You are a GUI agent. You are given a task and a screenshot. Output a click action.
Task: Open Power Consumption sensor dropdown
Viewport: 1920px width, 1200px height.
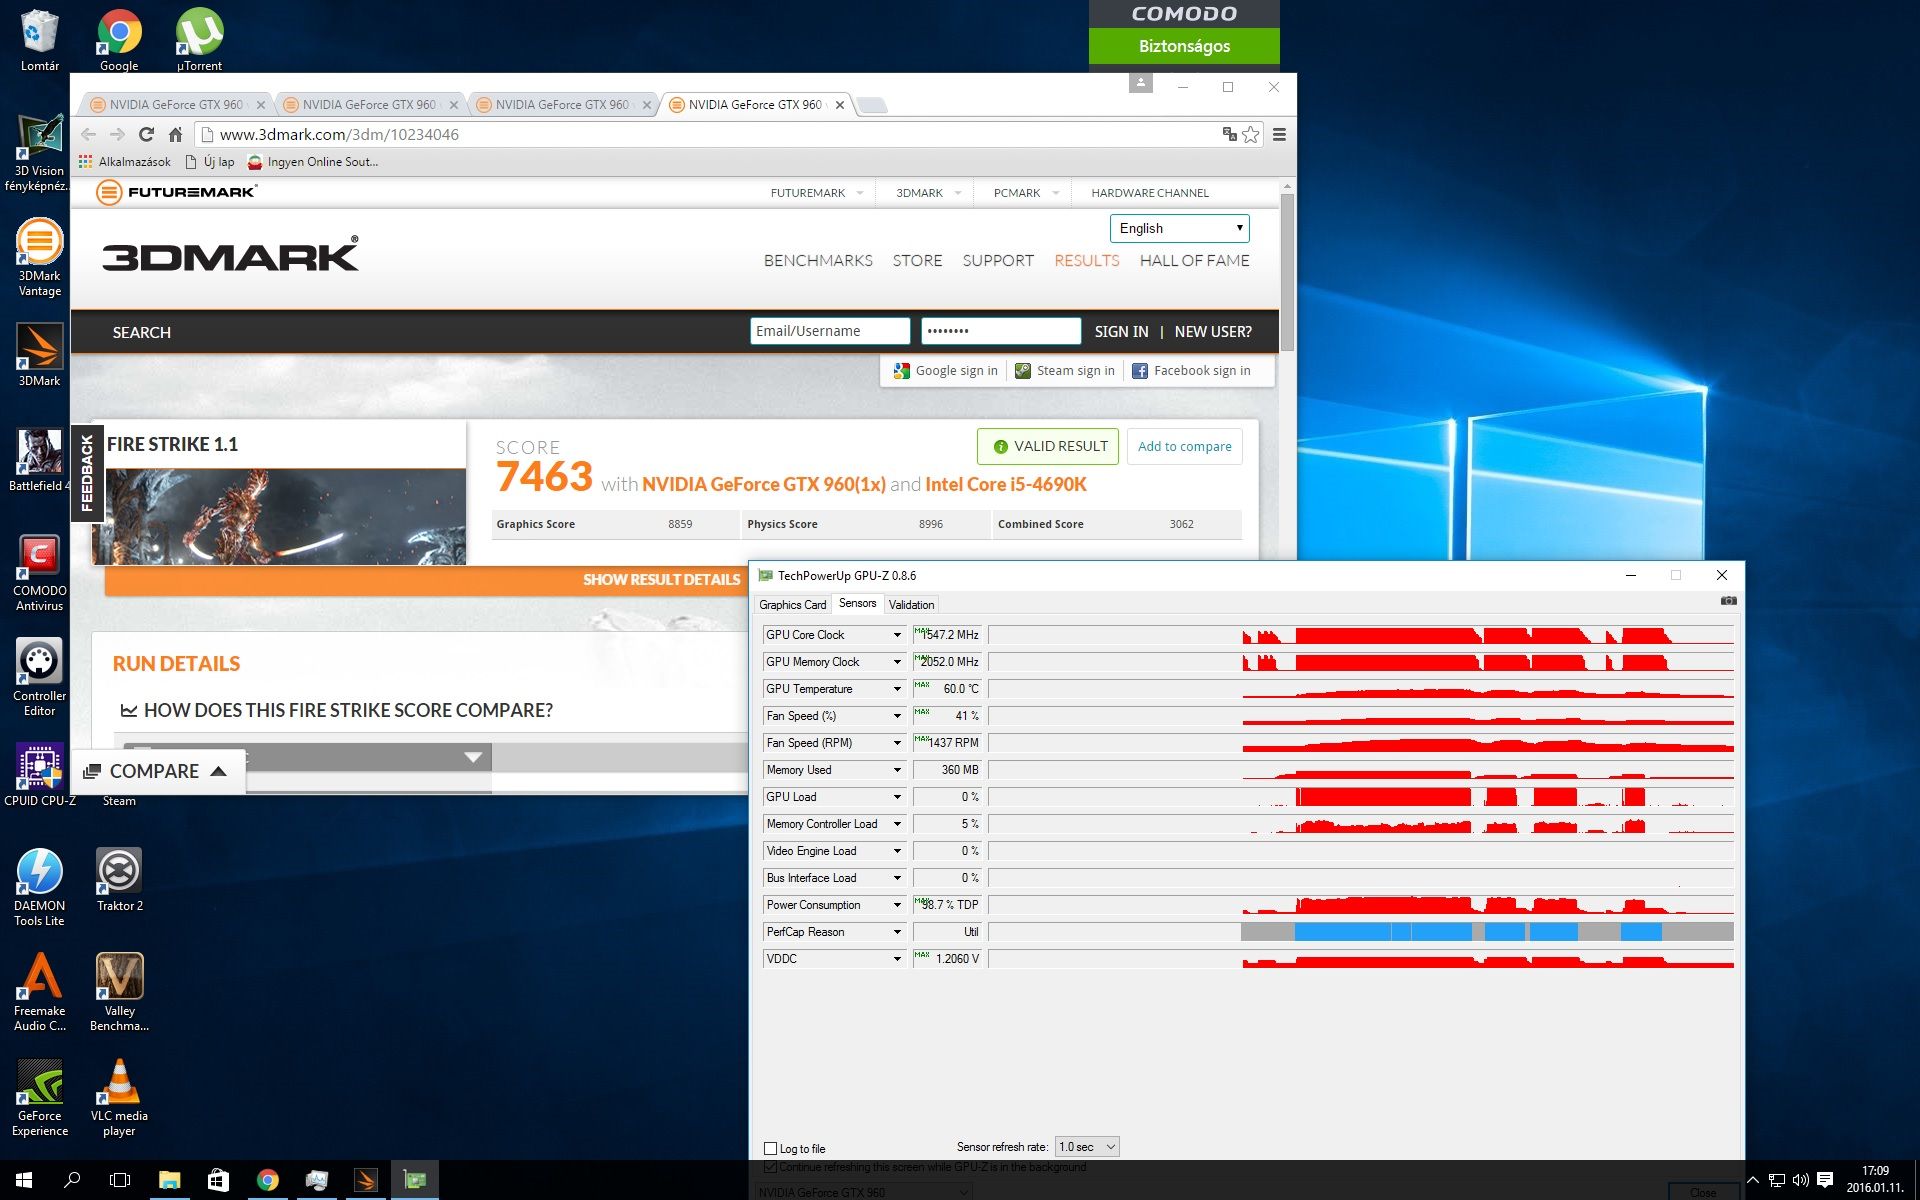[x=897, y=905]
